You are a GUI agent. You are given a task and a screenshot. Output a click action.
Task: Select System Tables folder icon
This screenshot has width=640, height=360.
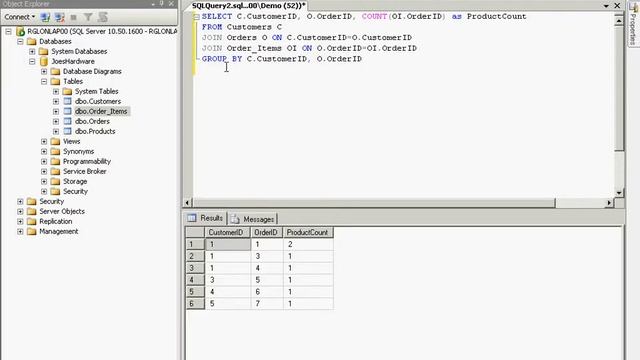tap(67, 91)
